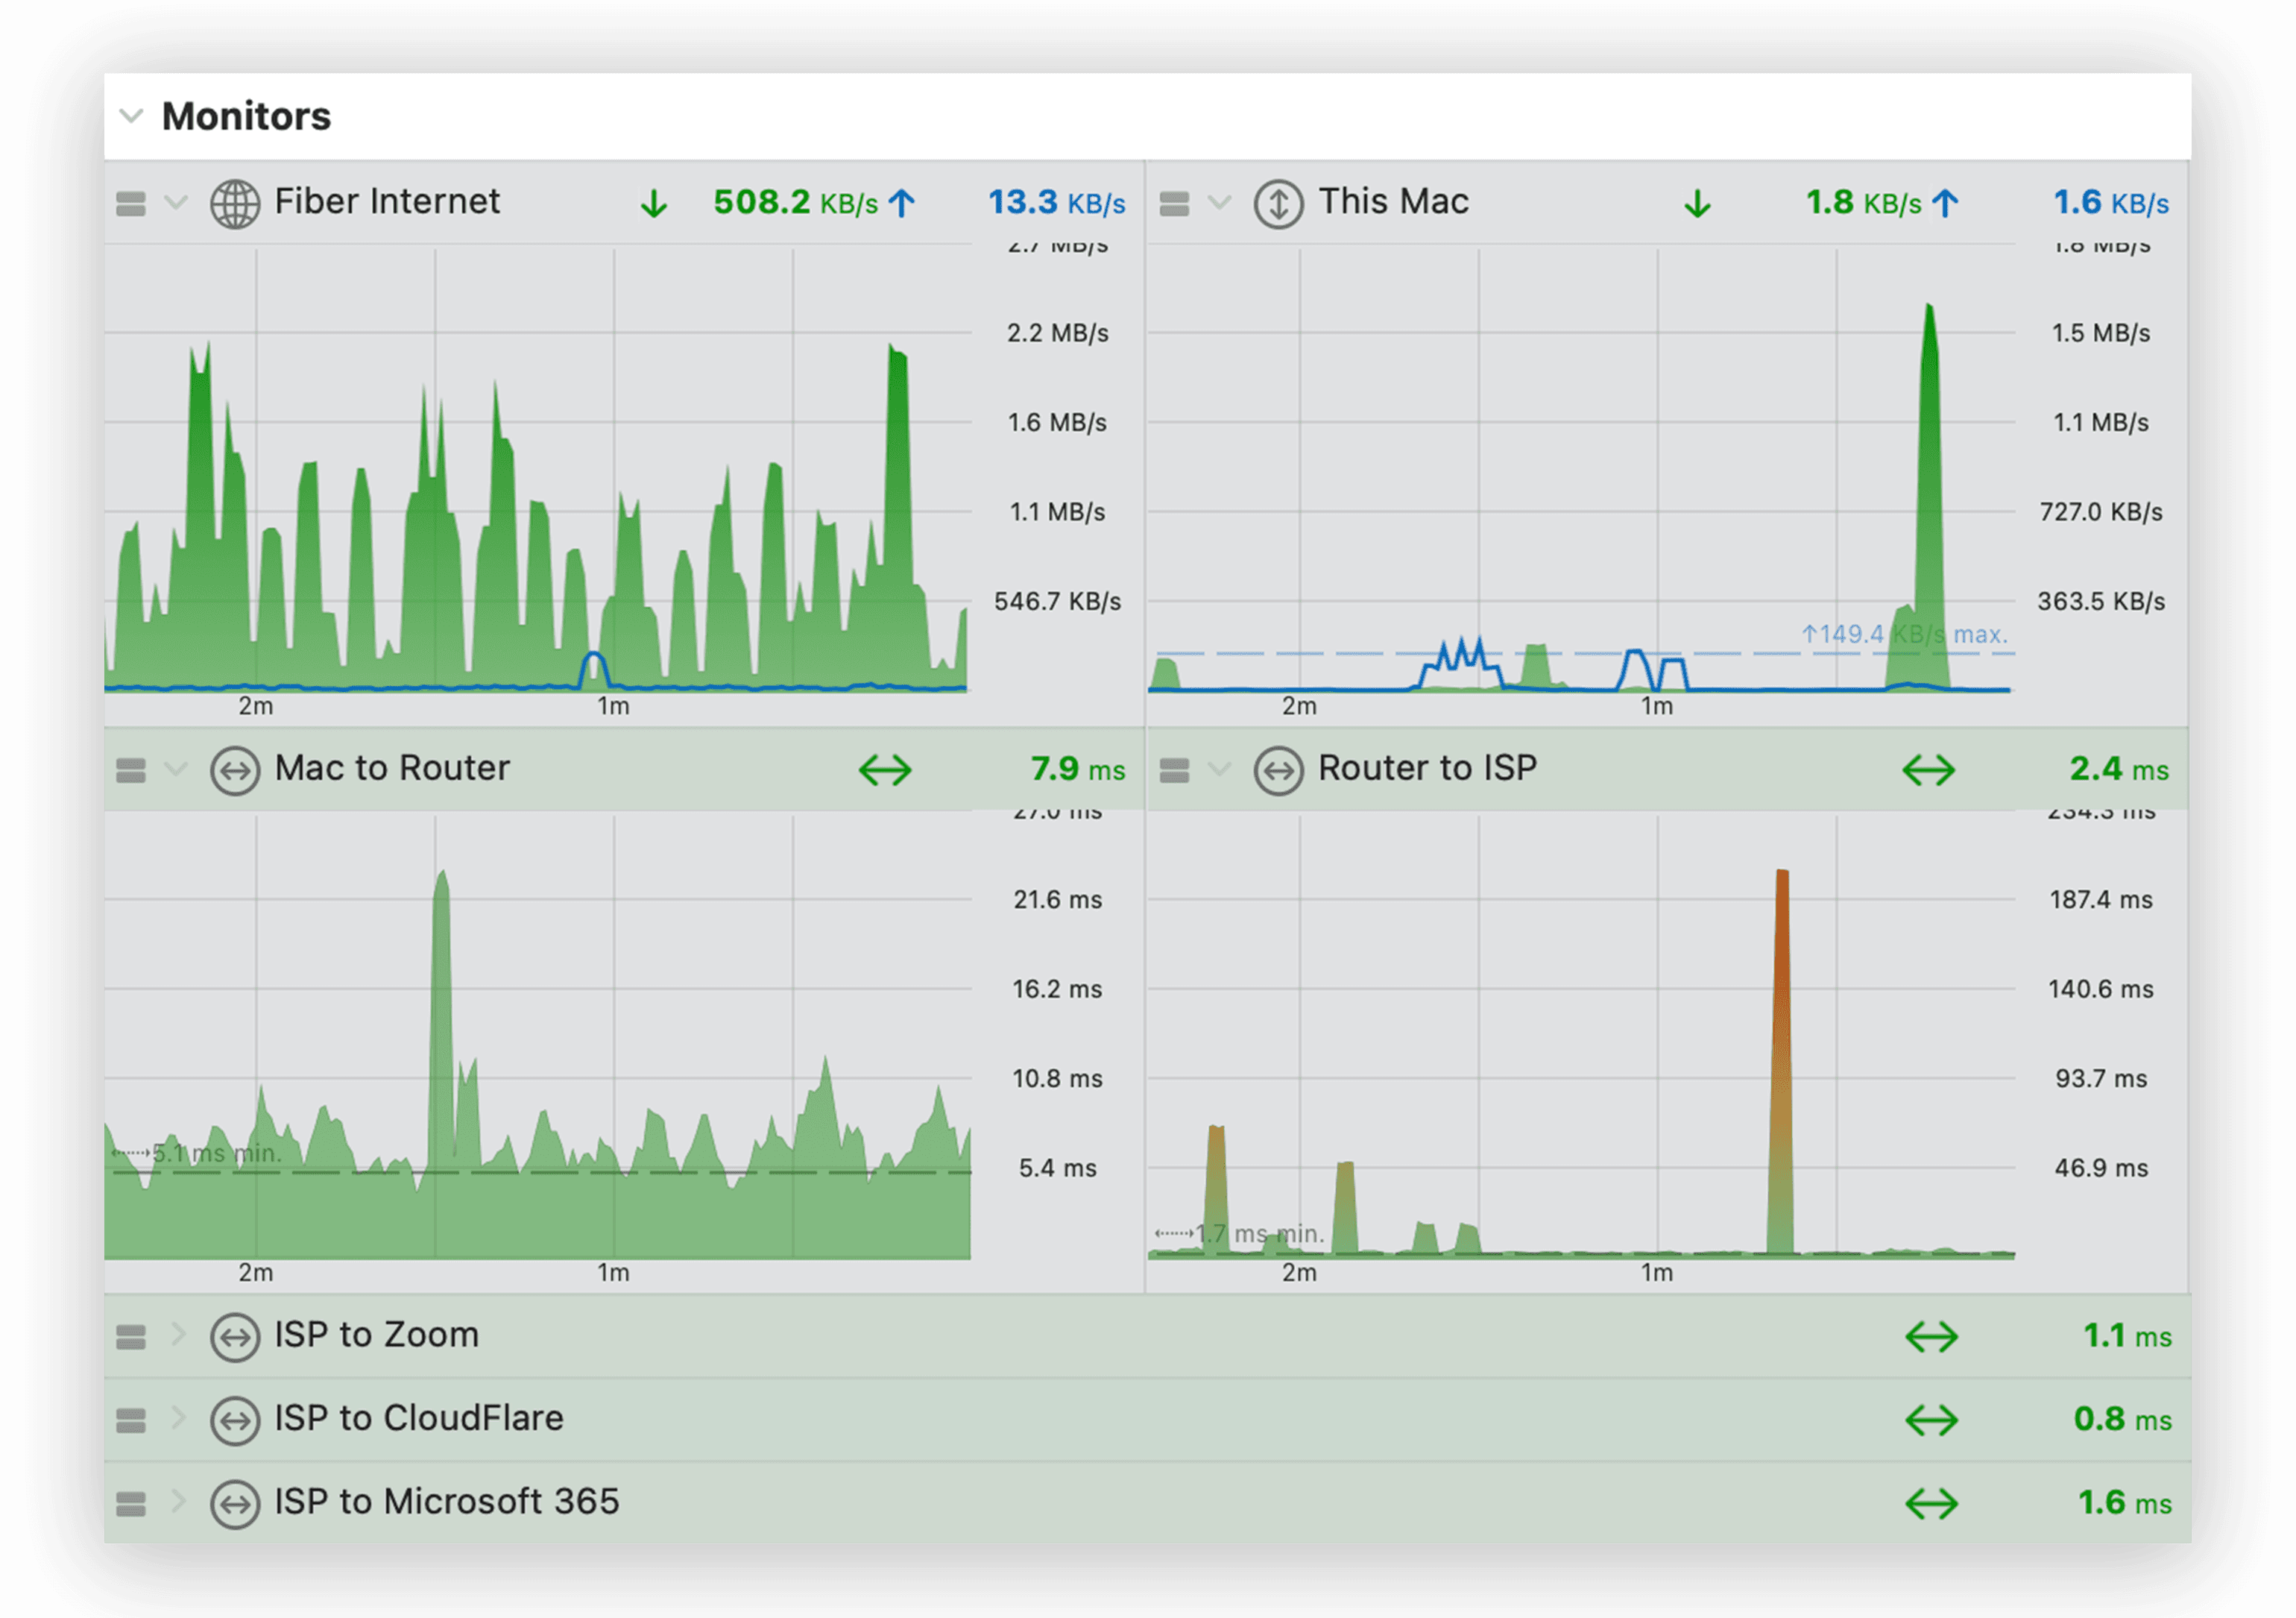Click the 5.1 ms min marker label
Screen dimensions: 2296x1618
(x=197, y=1153)
